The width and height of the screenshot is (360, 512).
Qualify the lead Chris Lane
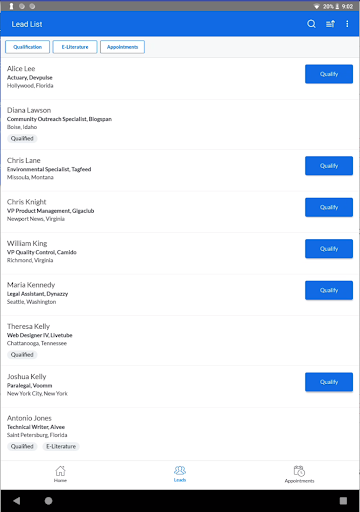click(329, 166)
